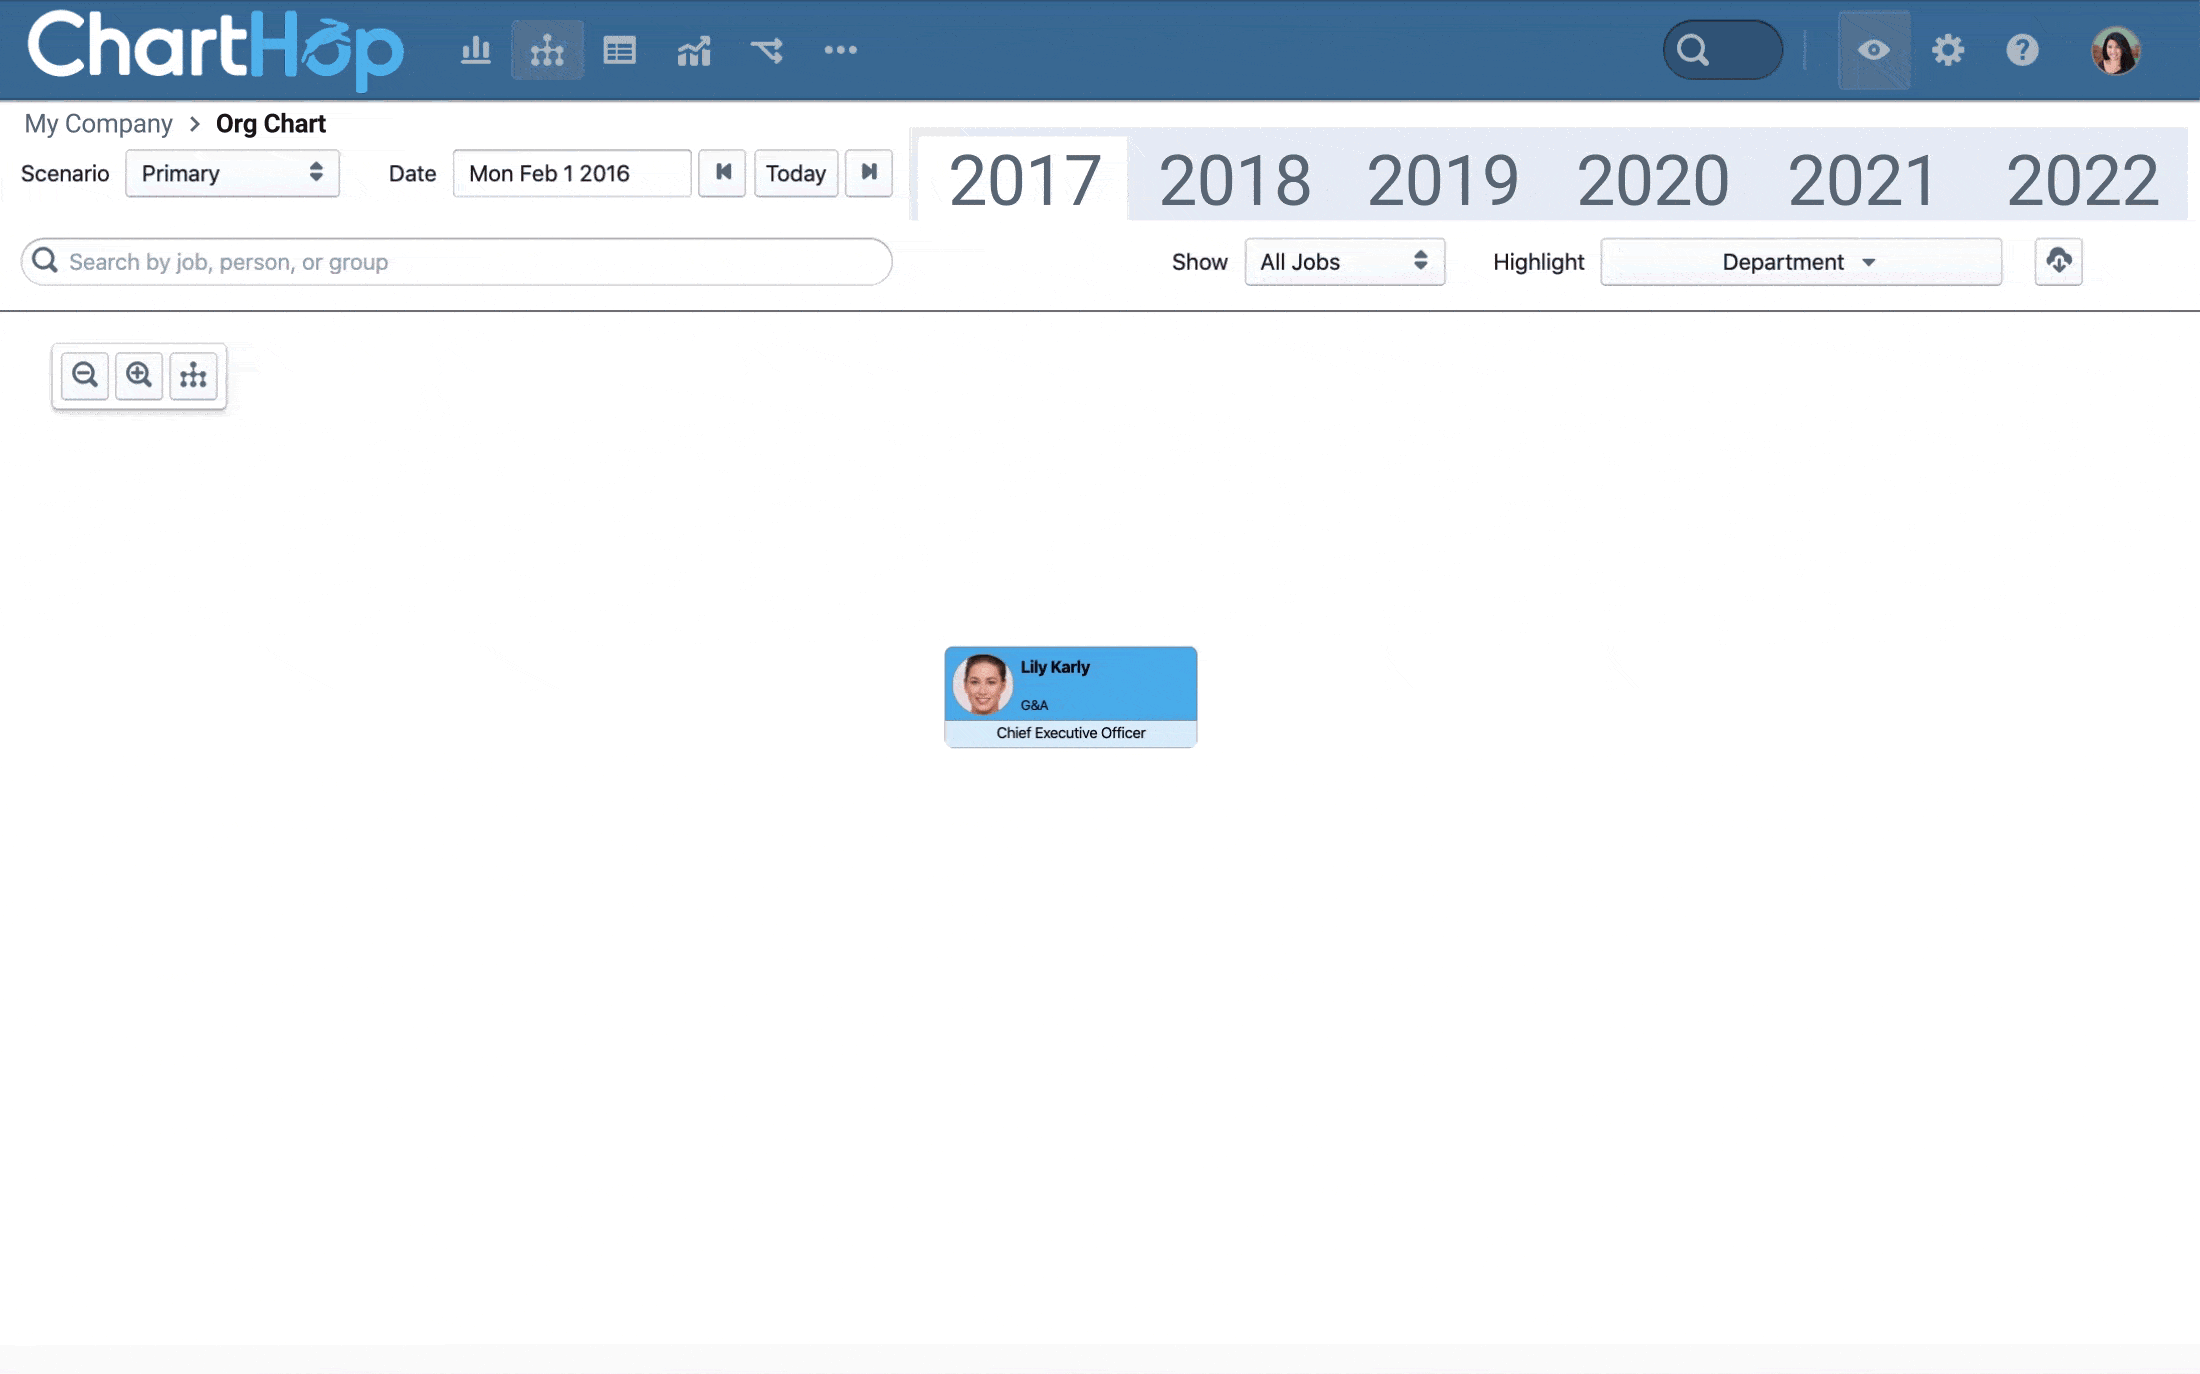Reset chart layout with hierarchy button
Image resolution: width=2200 pixels, height=1374 pixels.
click(193, 375)
